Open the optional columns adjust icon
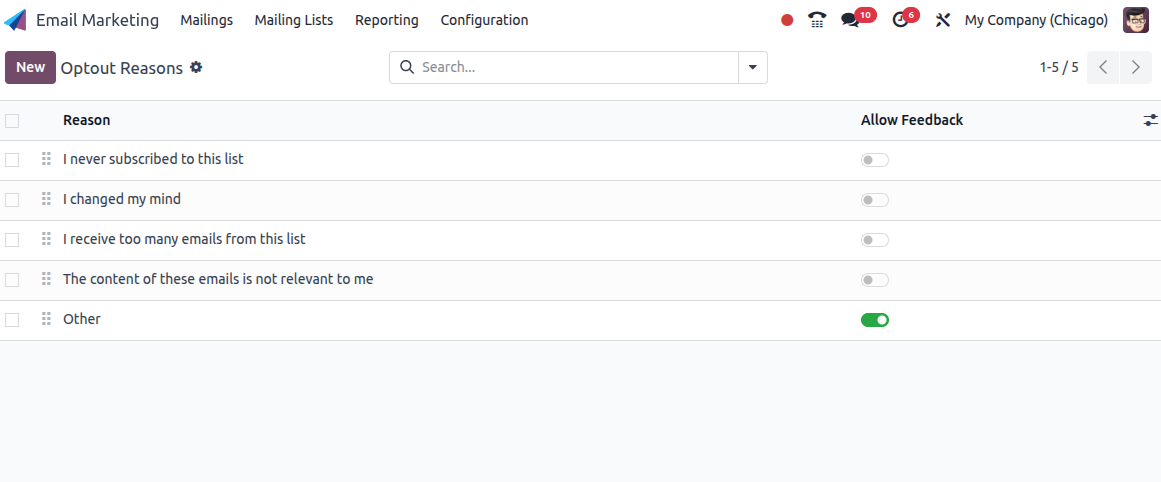This screenshot has width=1161, height=482. coord(1150,120)
